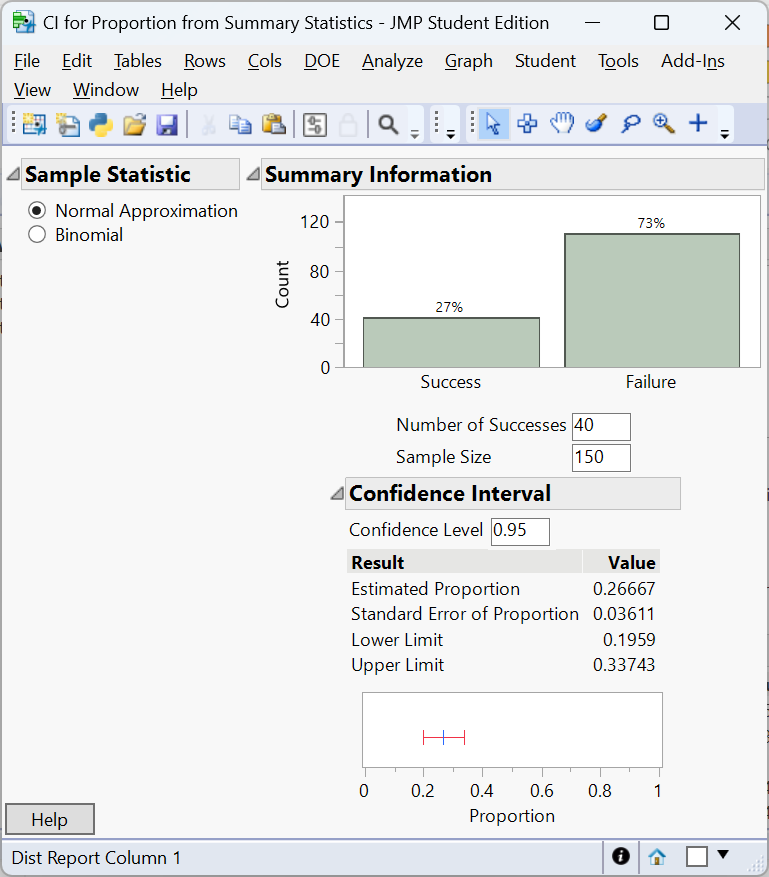The width and height of the screenshot is (769, 877).
Task: Select the Brush tool in toolbar
Action: click(x=596, y=124)
